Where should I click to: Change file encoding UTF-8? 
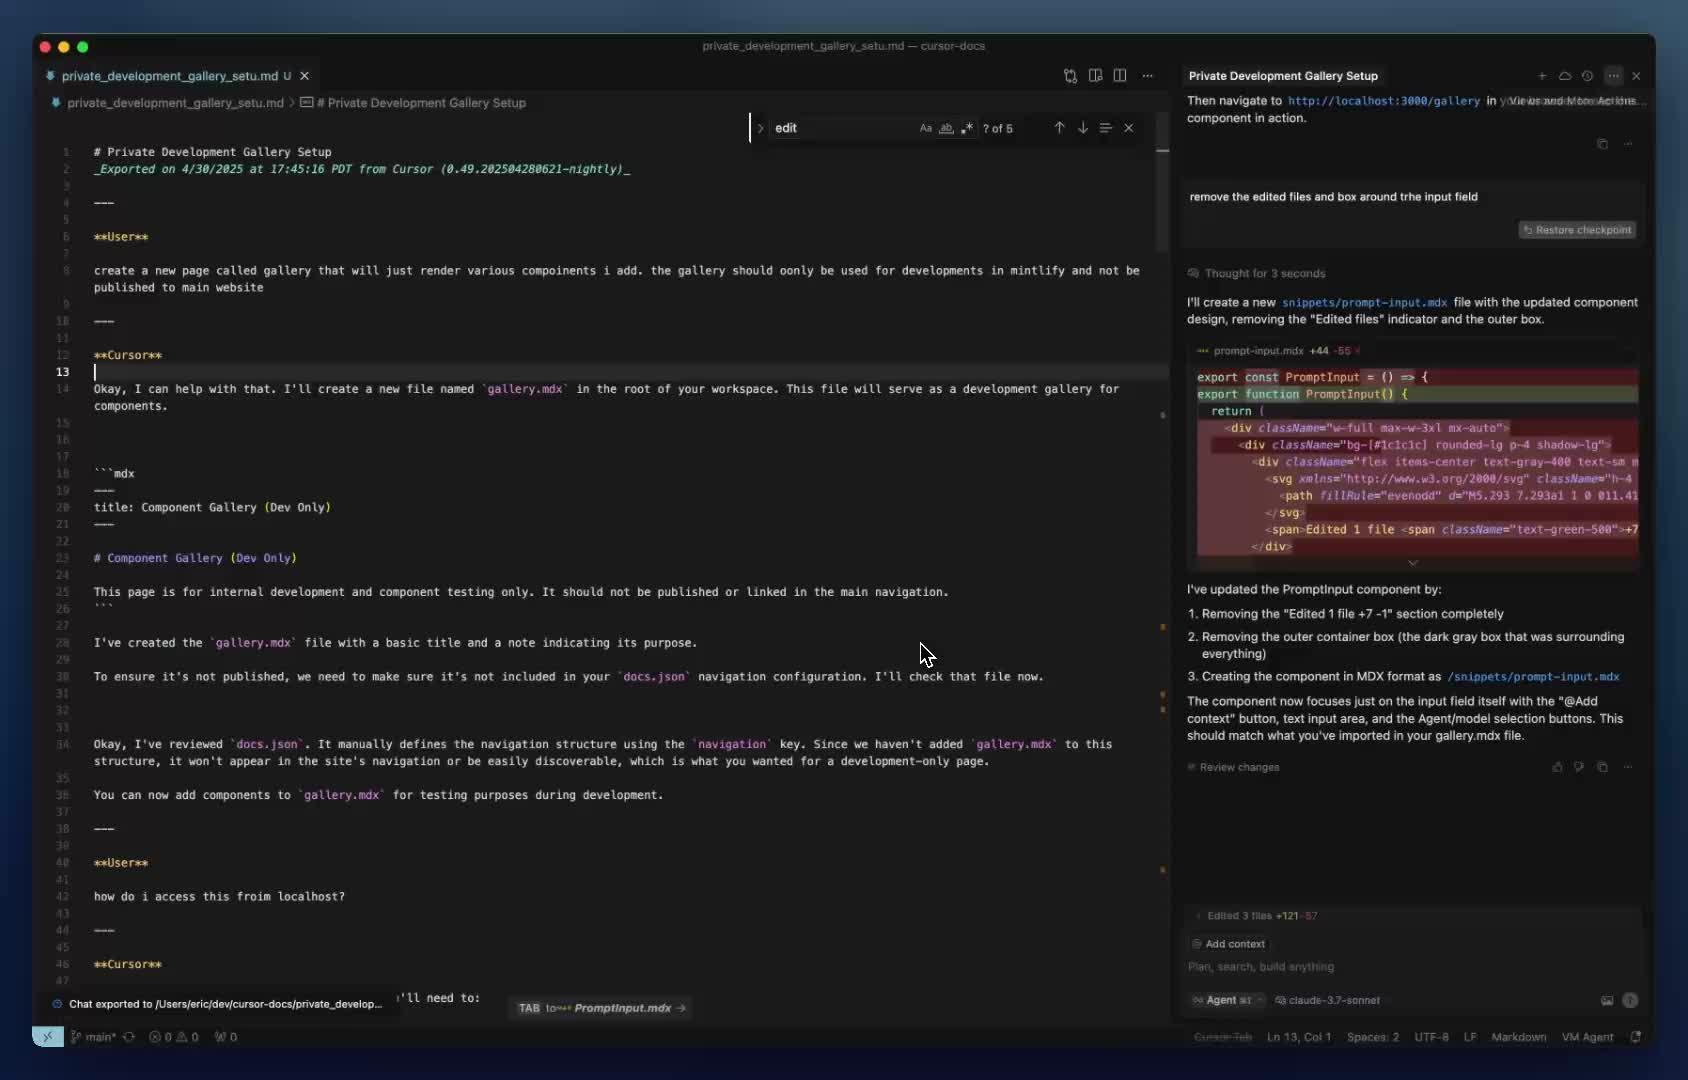[x=1431, y=1037]
